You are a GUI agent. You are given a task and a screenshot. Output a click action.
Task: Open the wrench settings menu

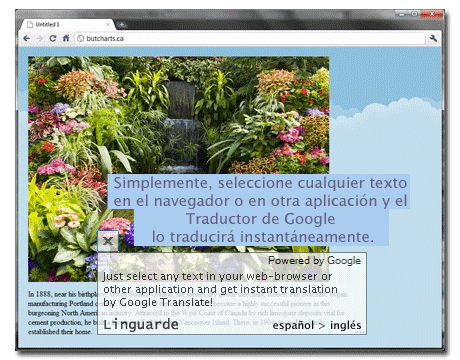click(x=433, y=38)
